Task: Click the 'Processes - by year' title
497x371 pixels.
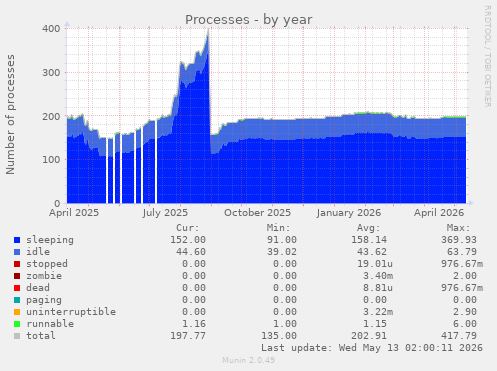Action: click(x=249, y=20)
